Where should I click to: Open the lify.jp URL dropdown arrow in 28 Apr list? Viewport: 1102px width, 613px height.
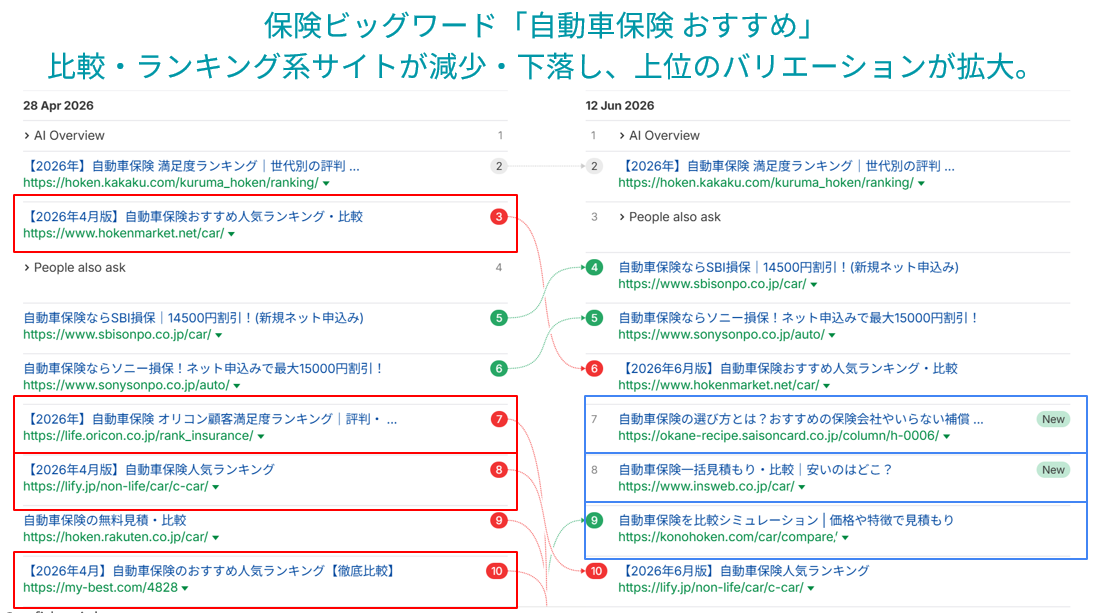point(216,487)
